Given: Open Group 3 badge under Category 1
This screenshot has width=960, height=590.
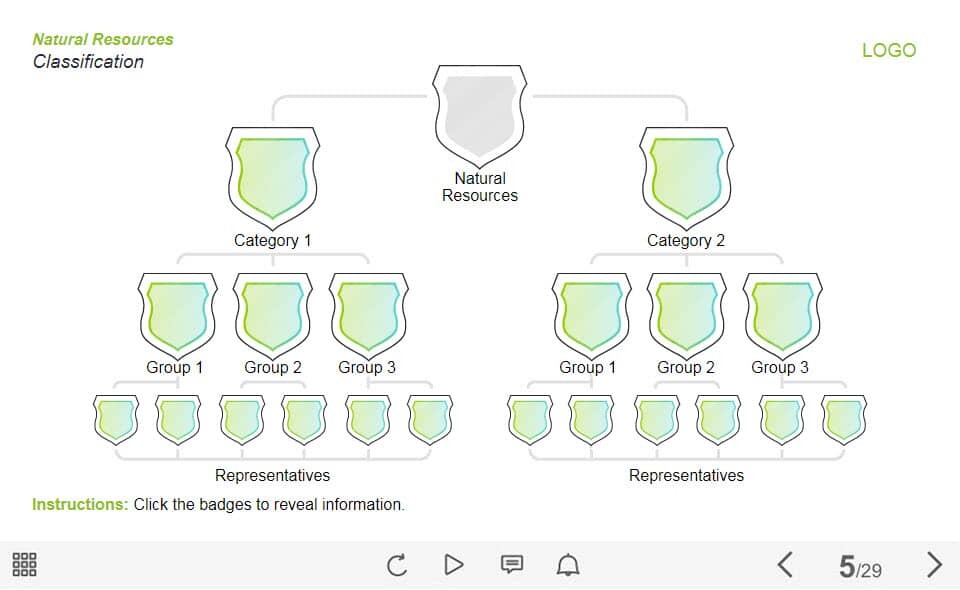Looking at the screenshot, I should pos(368,313).
